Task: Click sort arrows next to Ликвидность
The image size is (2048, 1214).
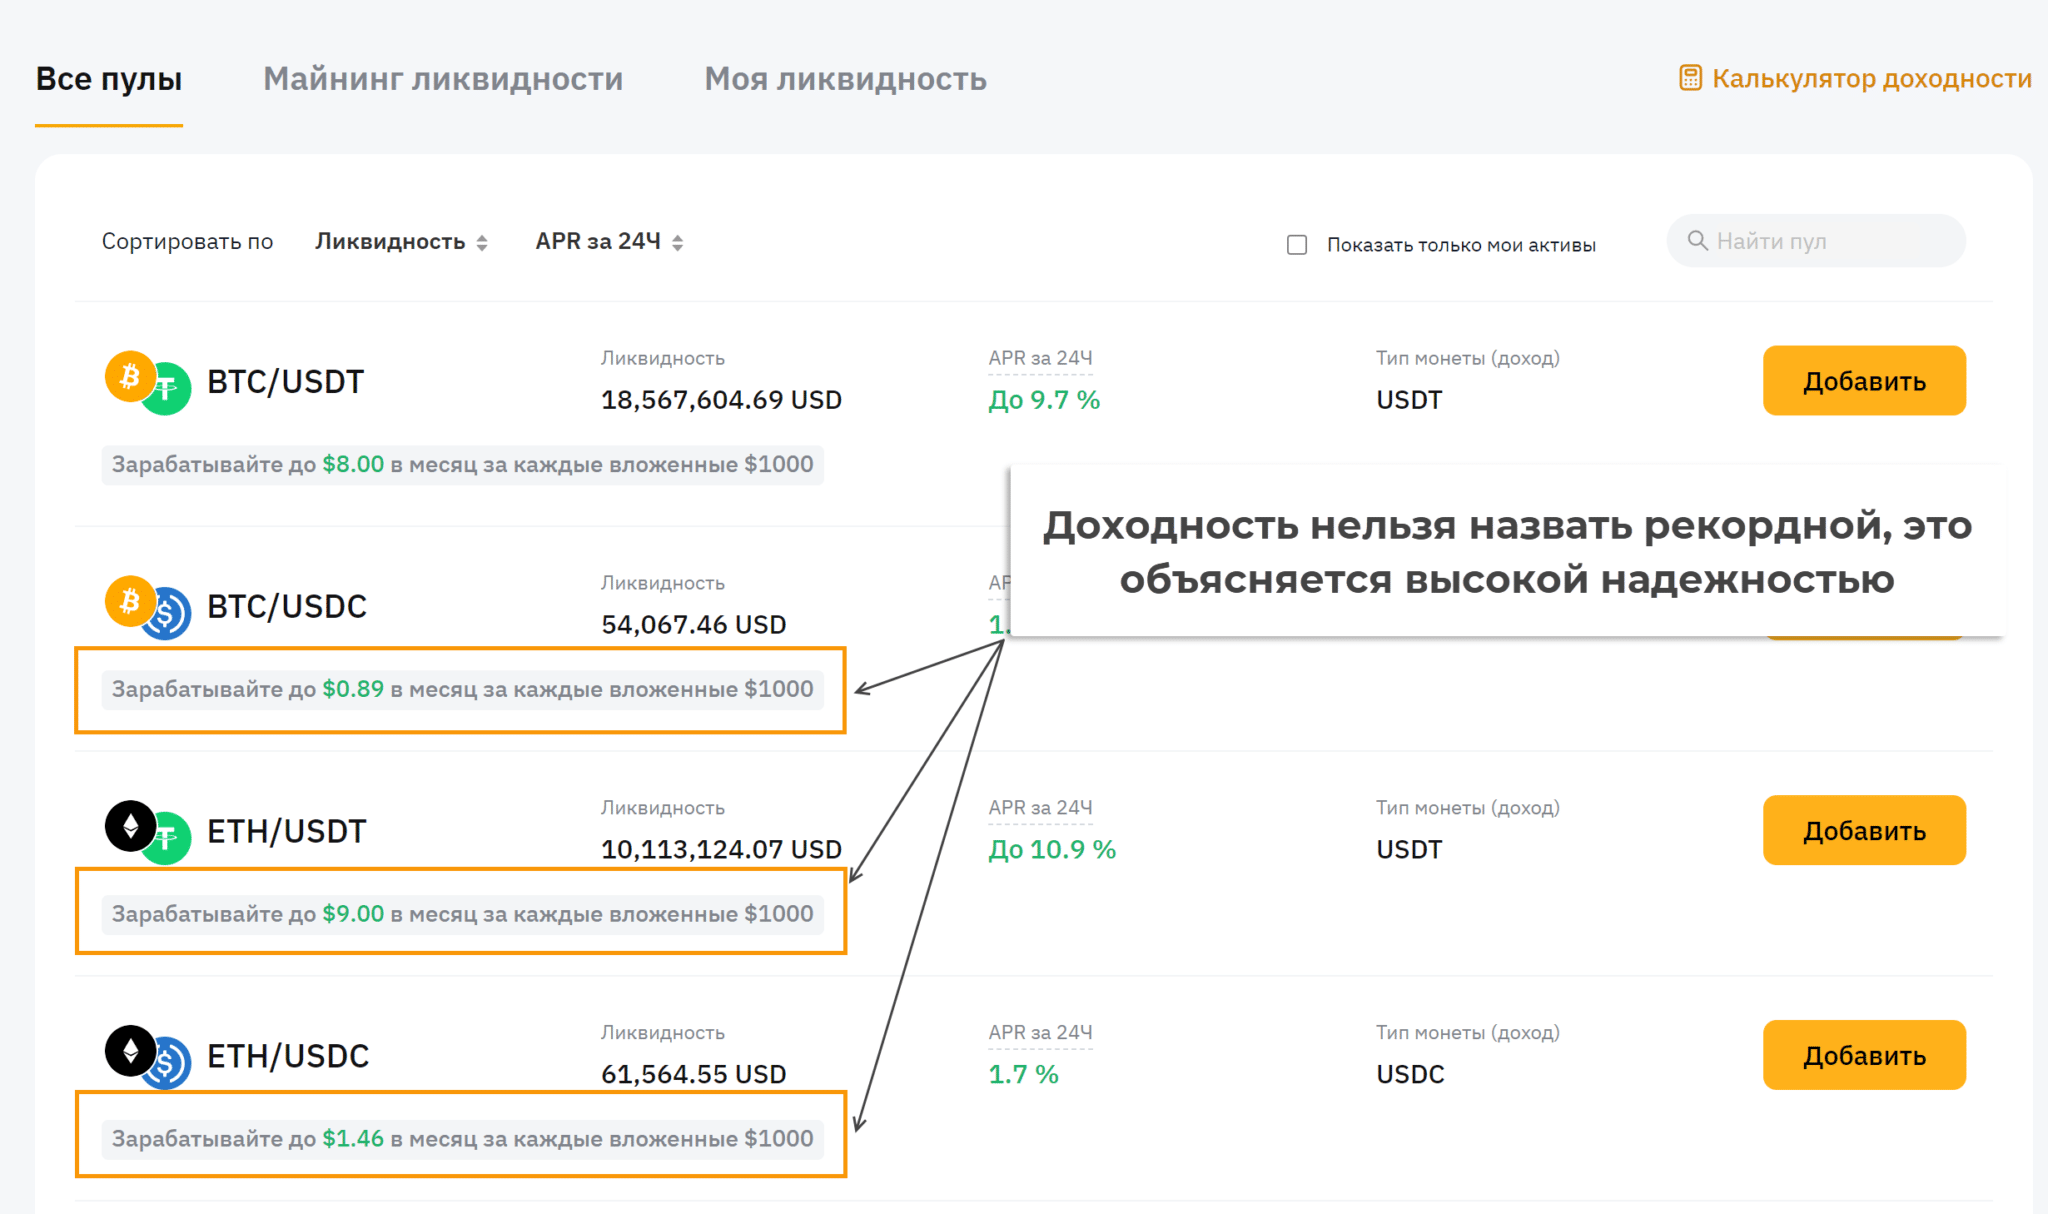Action: pos(482,242)
